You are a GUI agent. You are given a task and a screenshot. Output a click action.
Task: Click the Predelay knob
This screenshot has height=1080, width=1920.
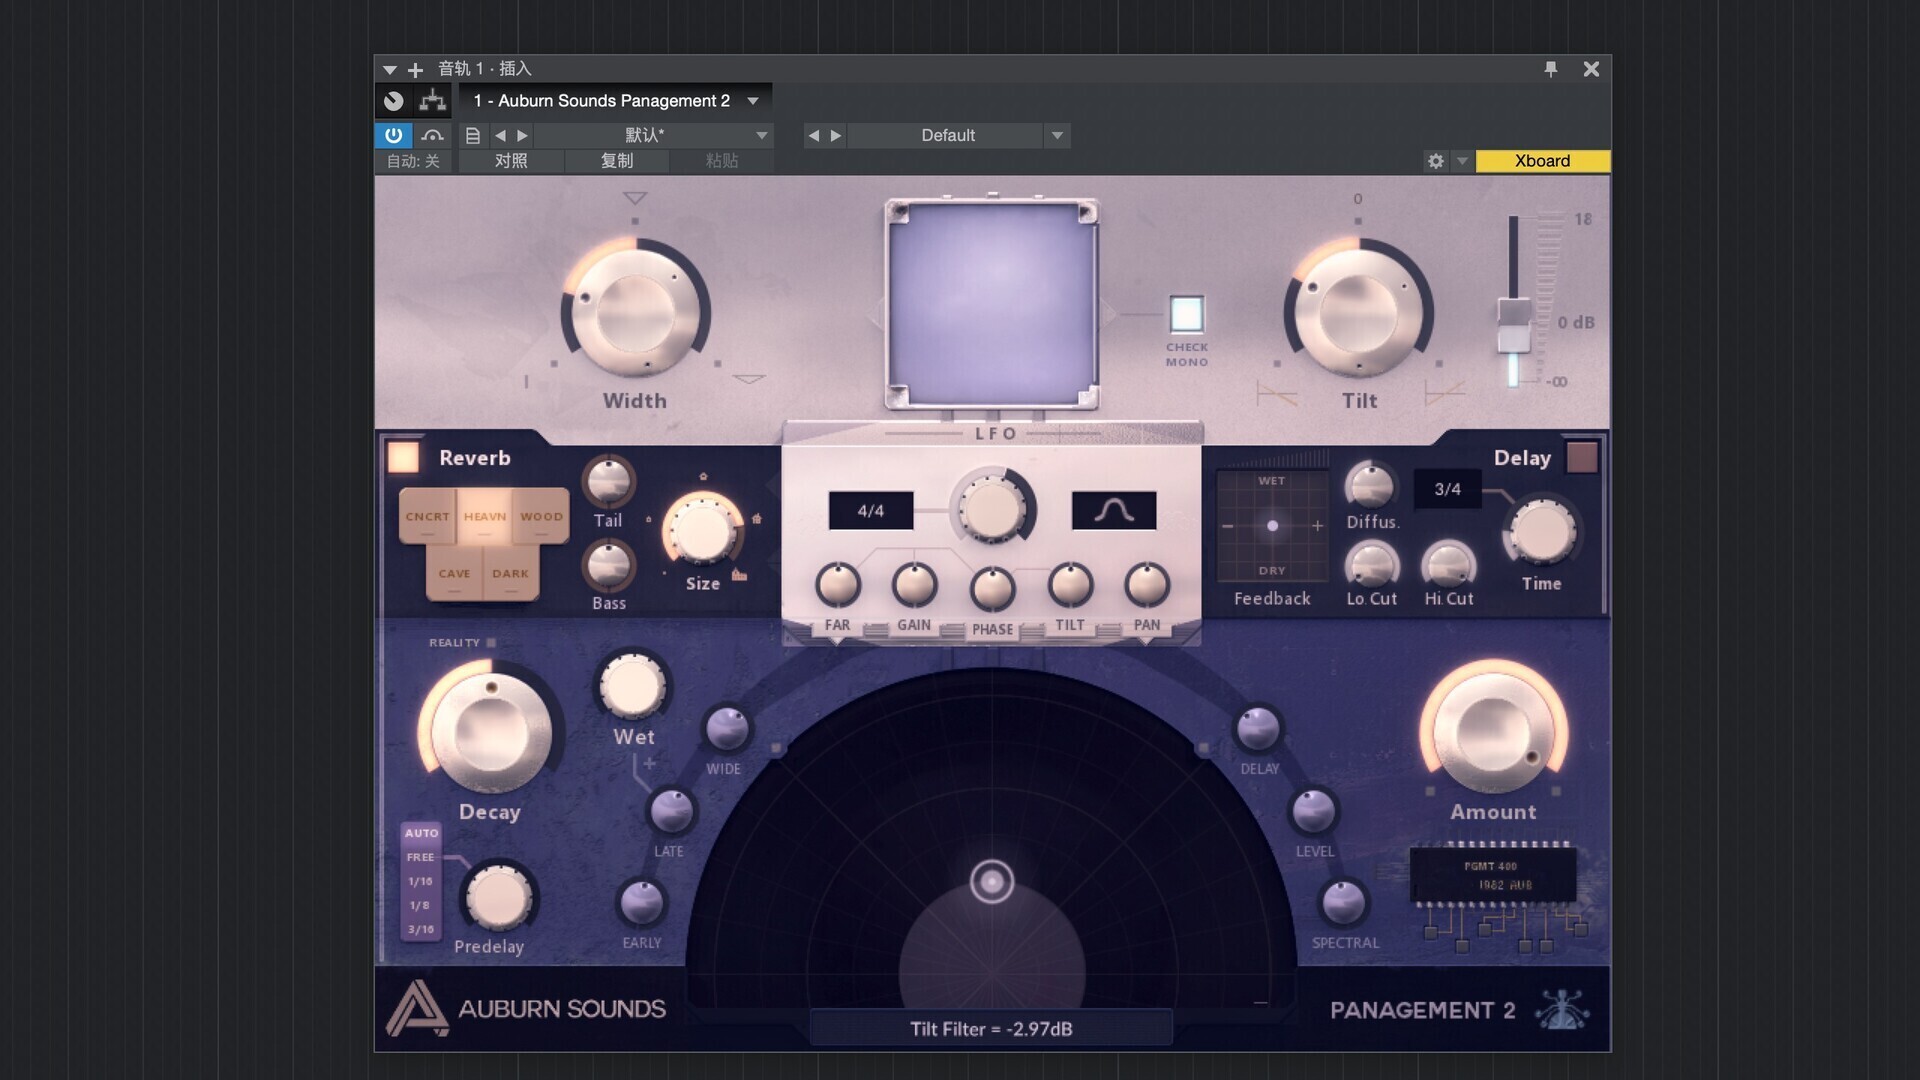tap(497, 897)
